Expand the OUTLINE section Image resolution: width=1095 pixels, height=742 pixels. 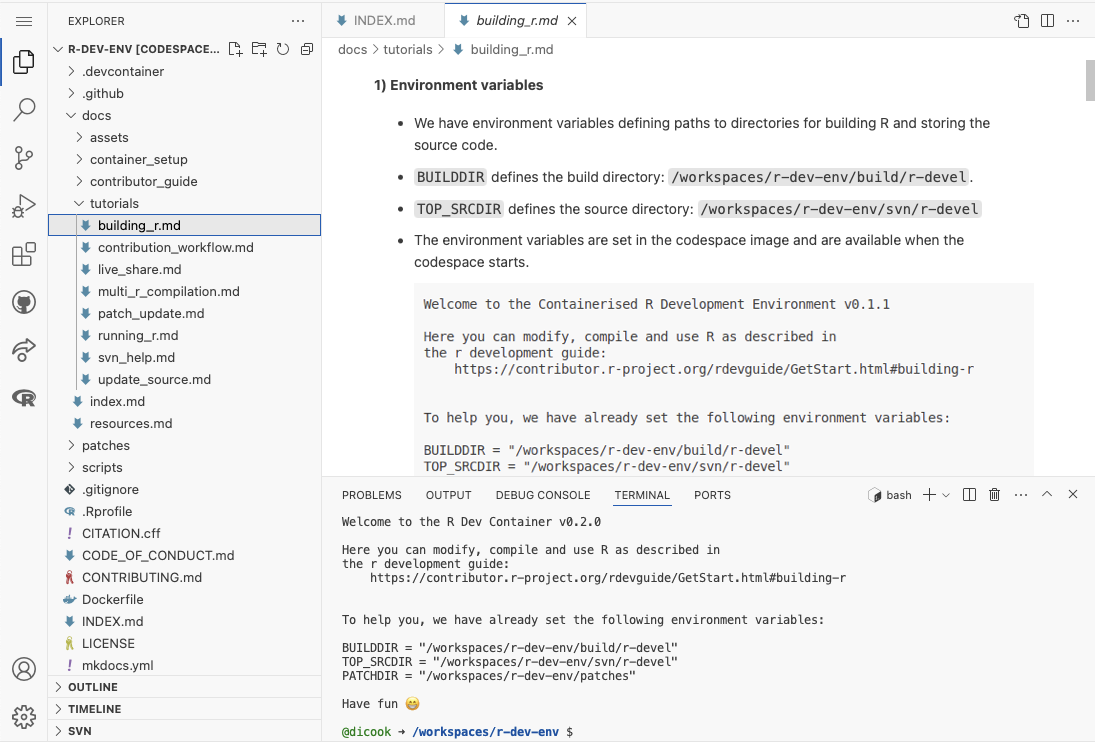[92, 687]
